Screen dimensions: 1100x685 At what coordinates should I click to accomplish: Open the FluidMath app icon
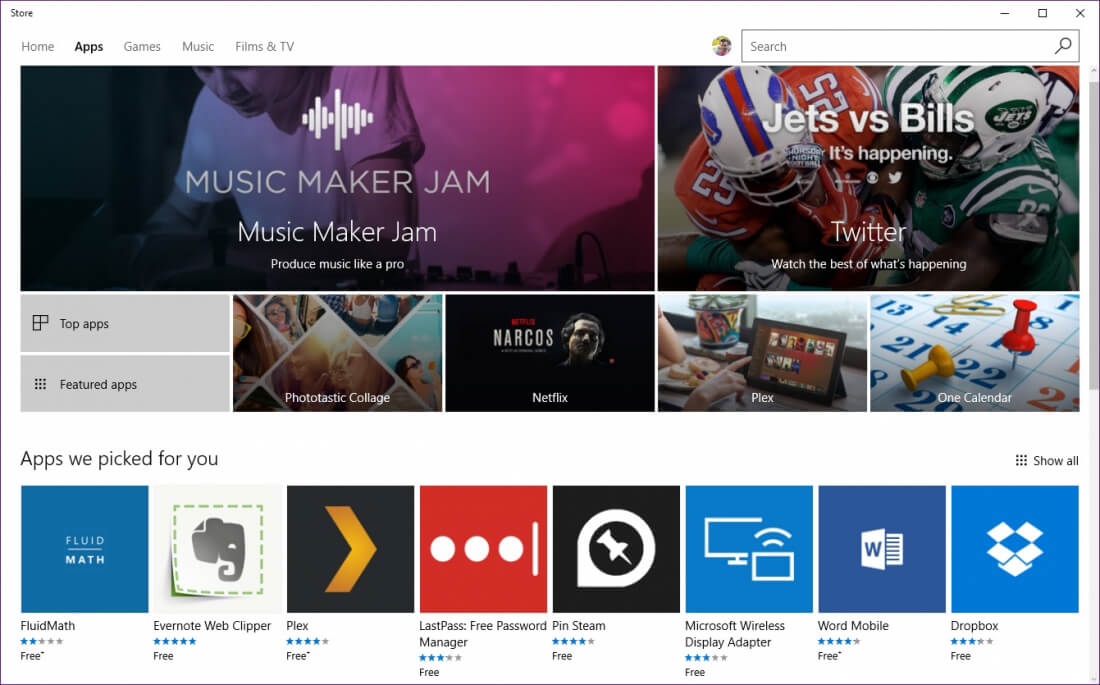[x=84, y=549]
